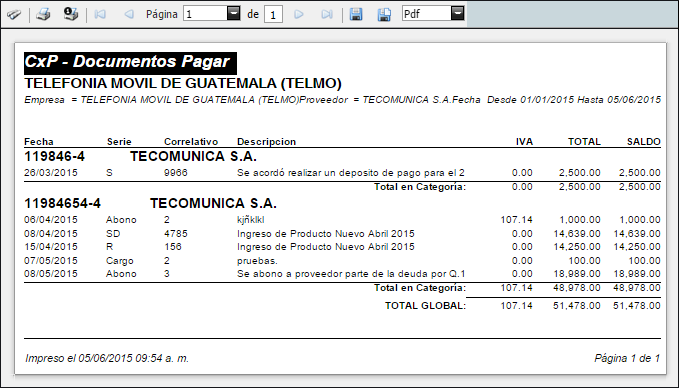Click correlativo '9966'
The height and width of the screenshot is (388, 679).
click(x=176, y=172)
